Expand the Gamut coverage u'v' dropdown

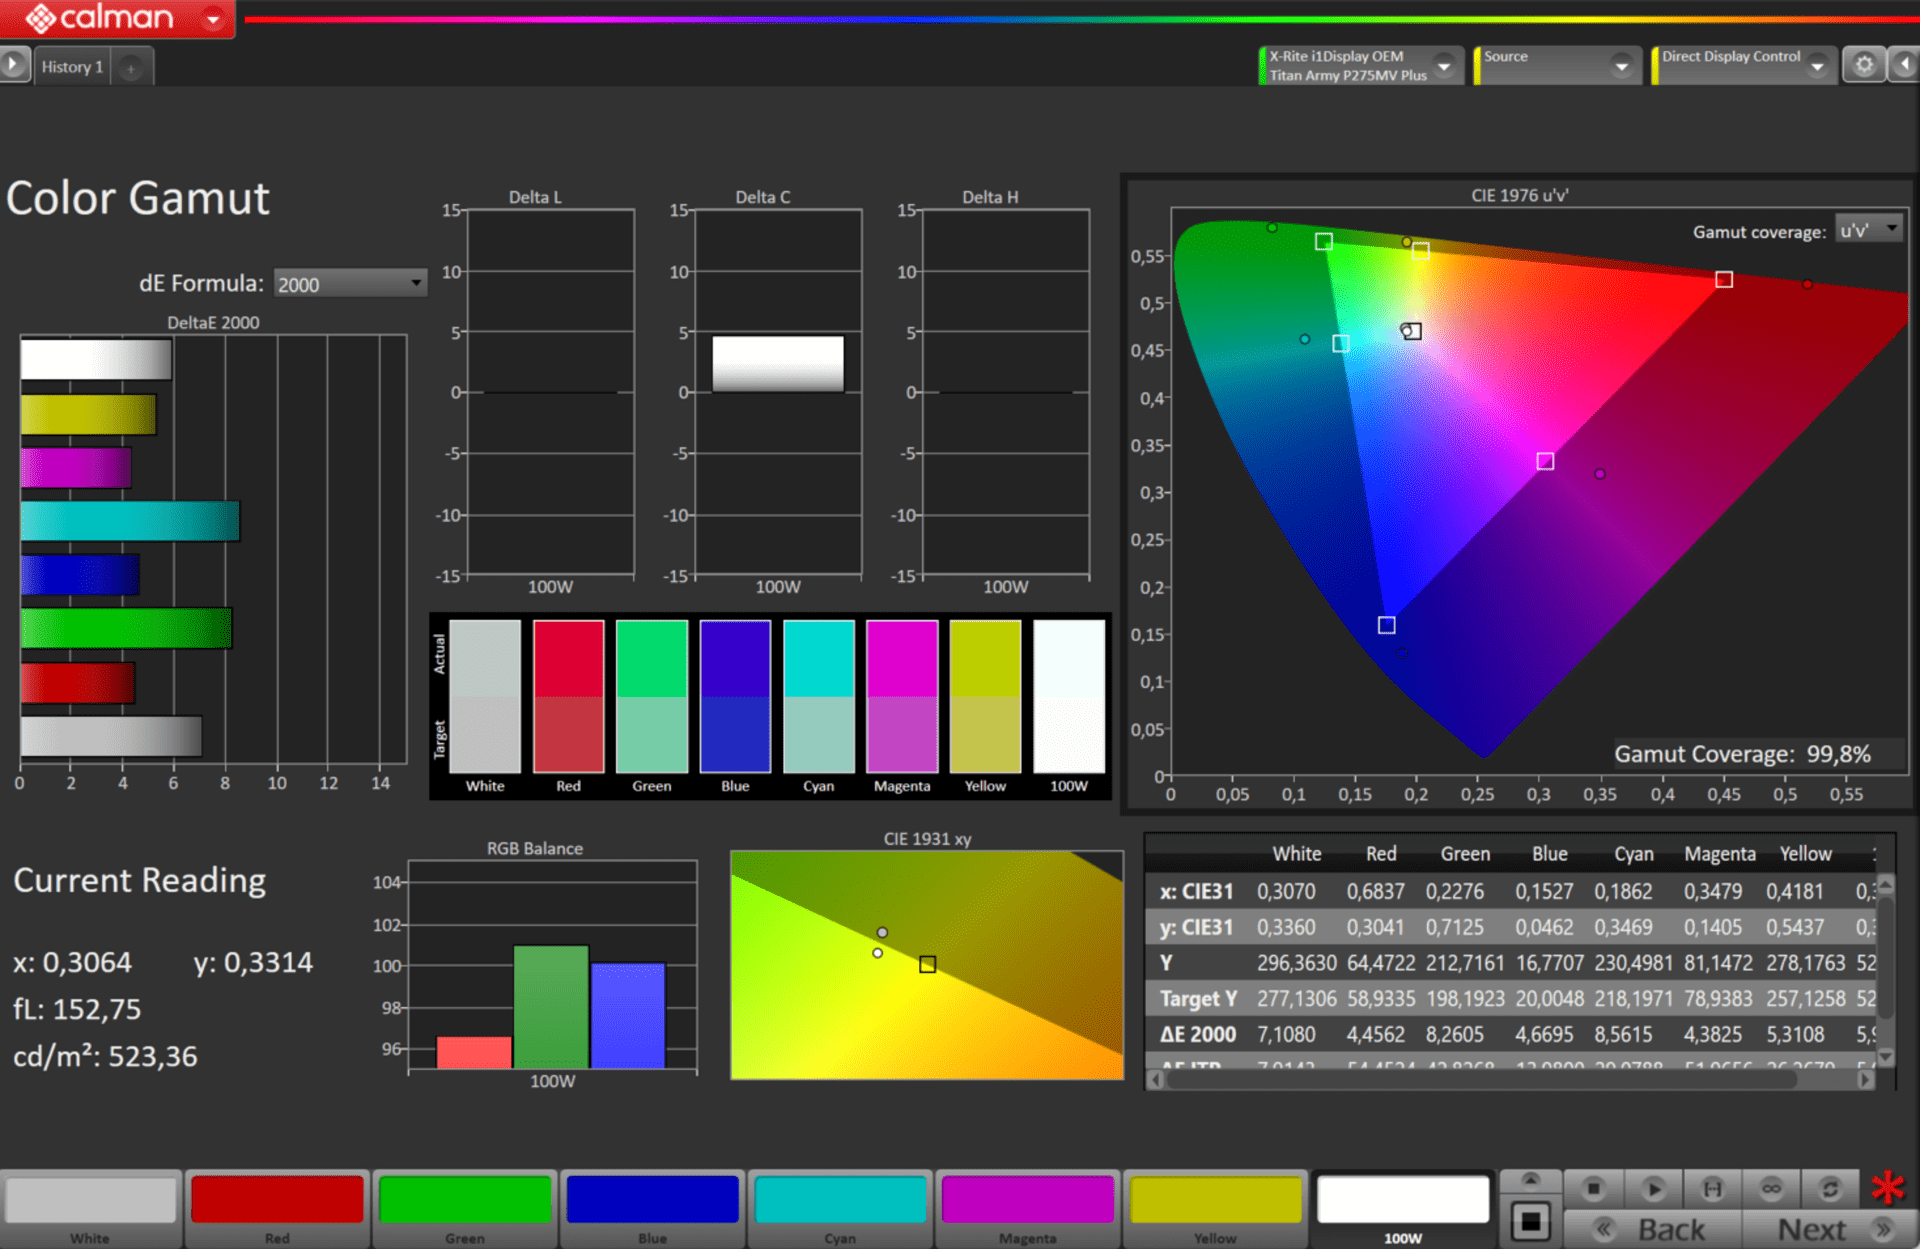(1869, 230)
